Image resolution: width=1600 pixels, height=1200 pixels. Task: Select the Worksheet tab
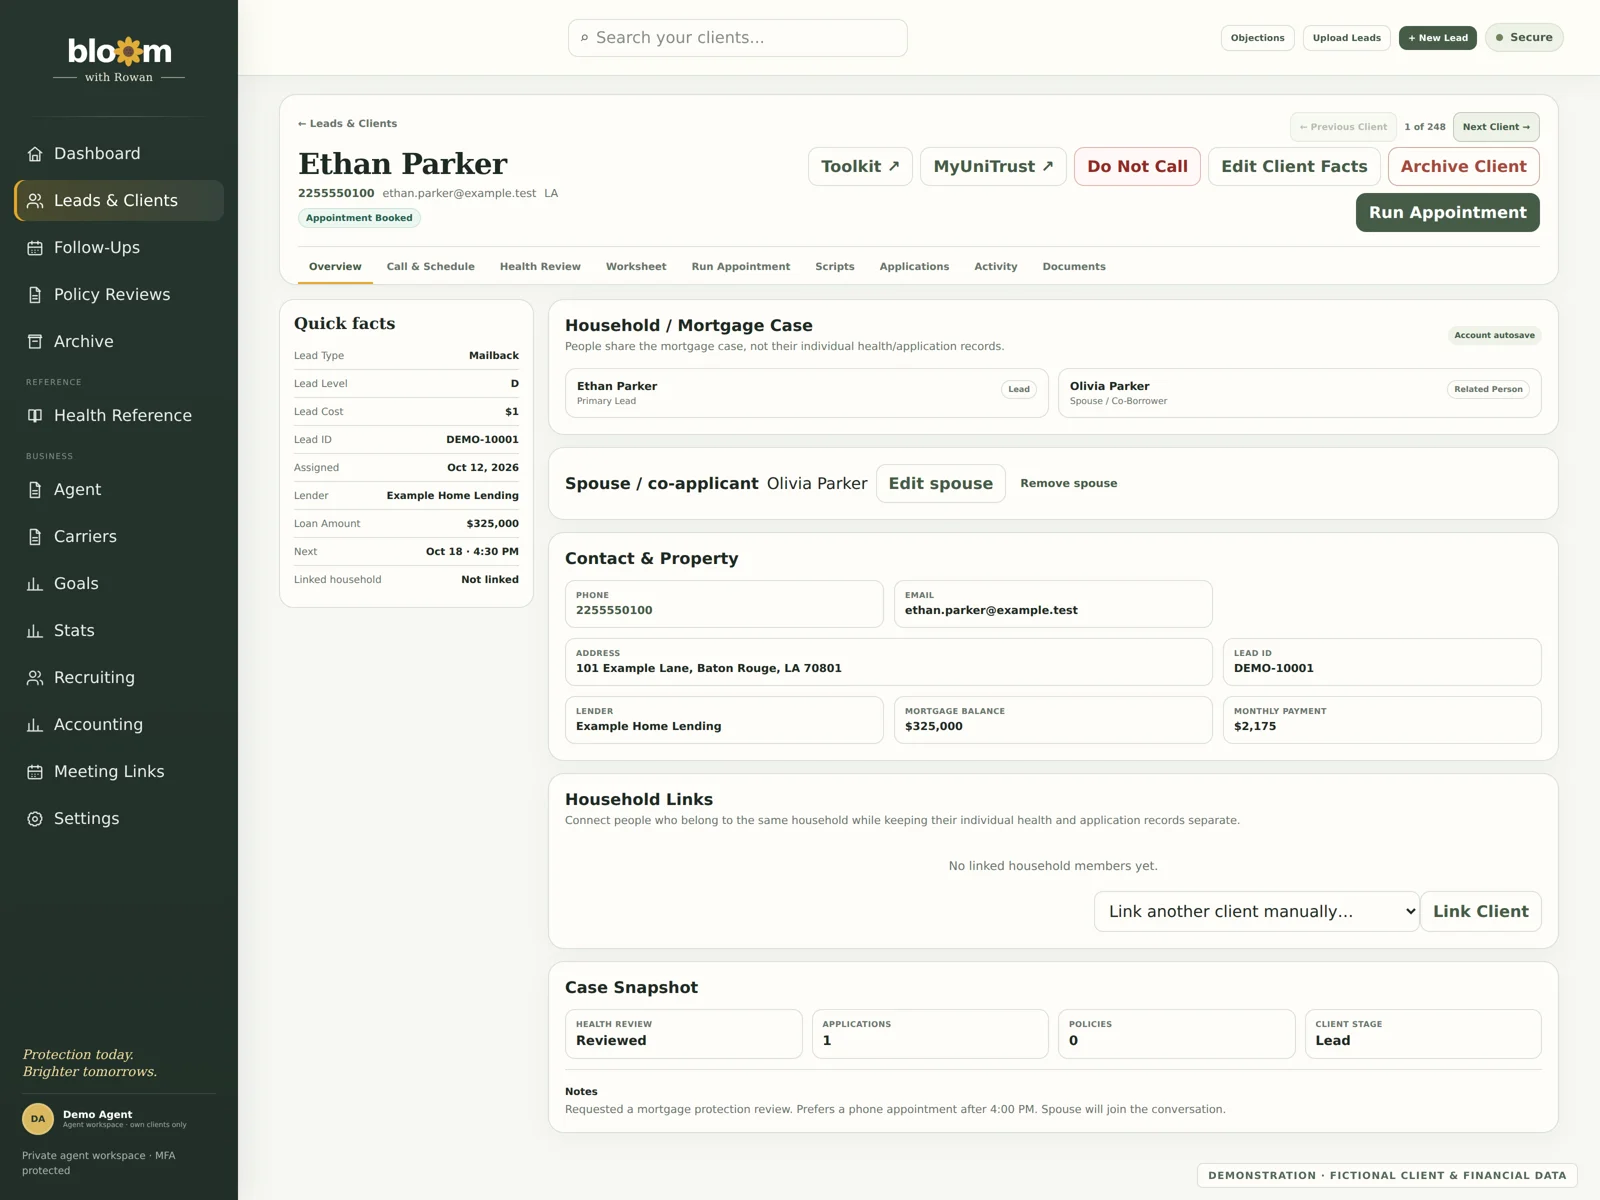(636, 267)
